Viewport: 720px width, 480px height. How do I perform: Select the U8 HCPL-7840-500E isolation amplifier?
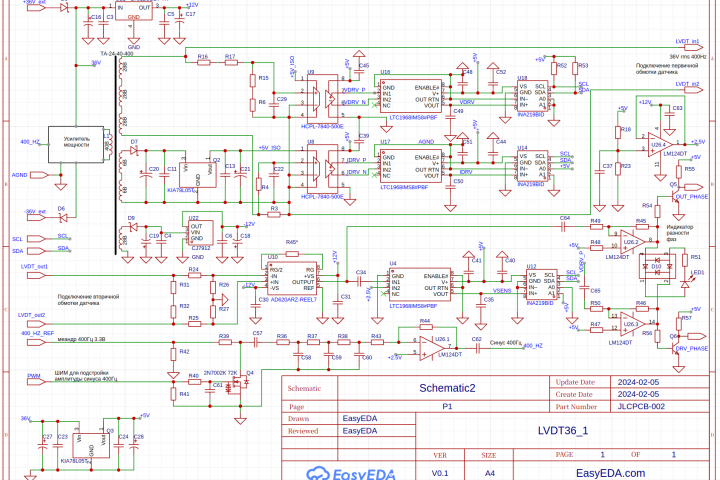(x=322, y=169)
